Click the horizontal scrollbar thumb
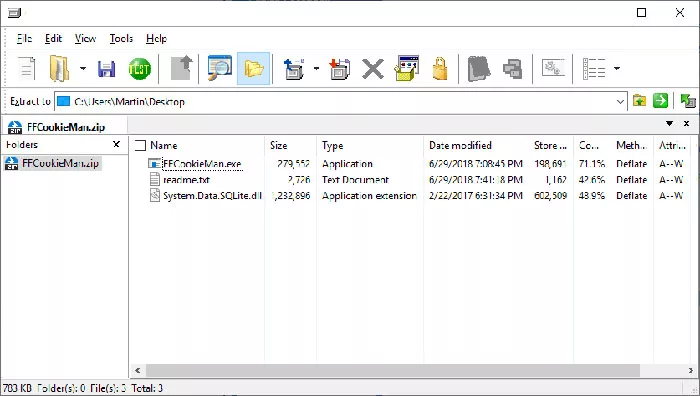700x396 pixels. click(x=393, y=370)
